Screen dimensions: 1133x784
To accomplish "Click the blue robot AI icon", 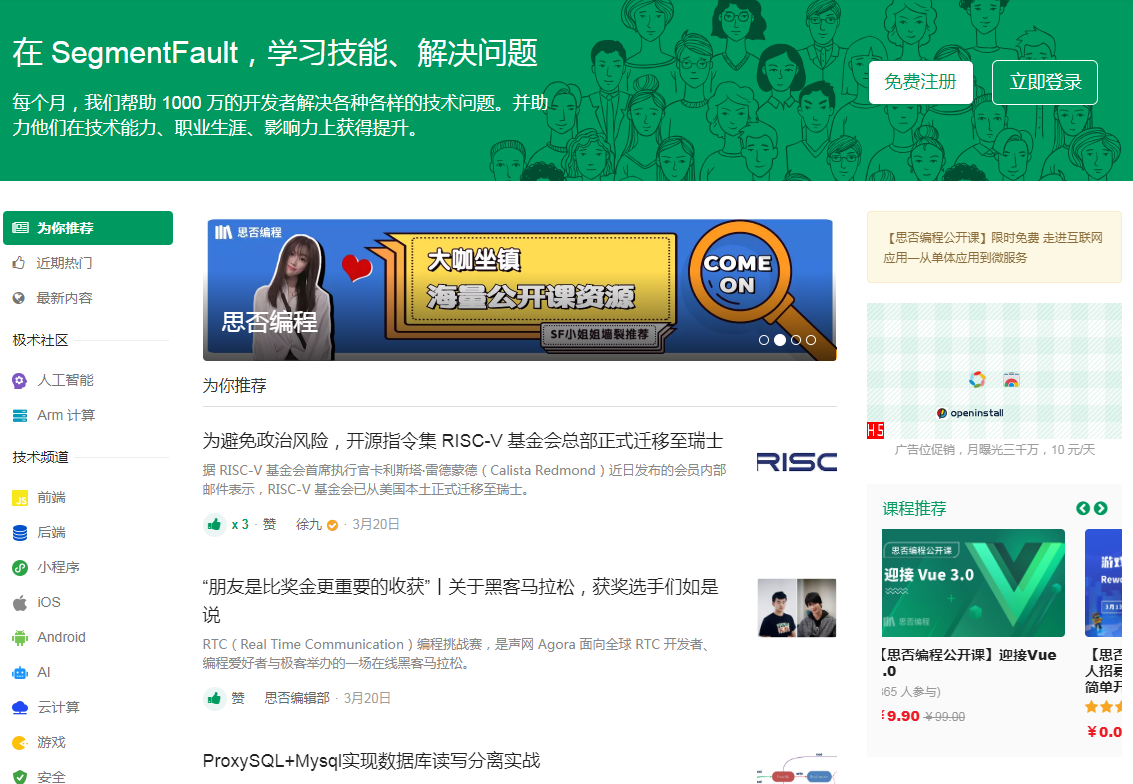I will [x=20, y=673].
